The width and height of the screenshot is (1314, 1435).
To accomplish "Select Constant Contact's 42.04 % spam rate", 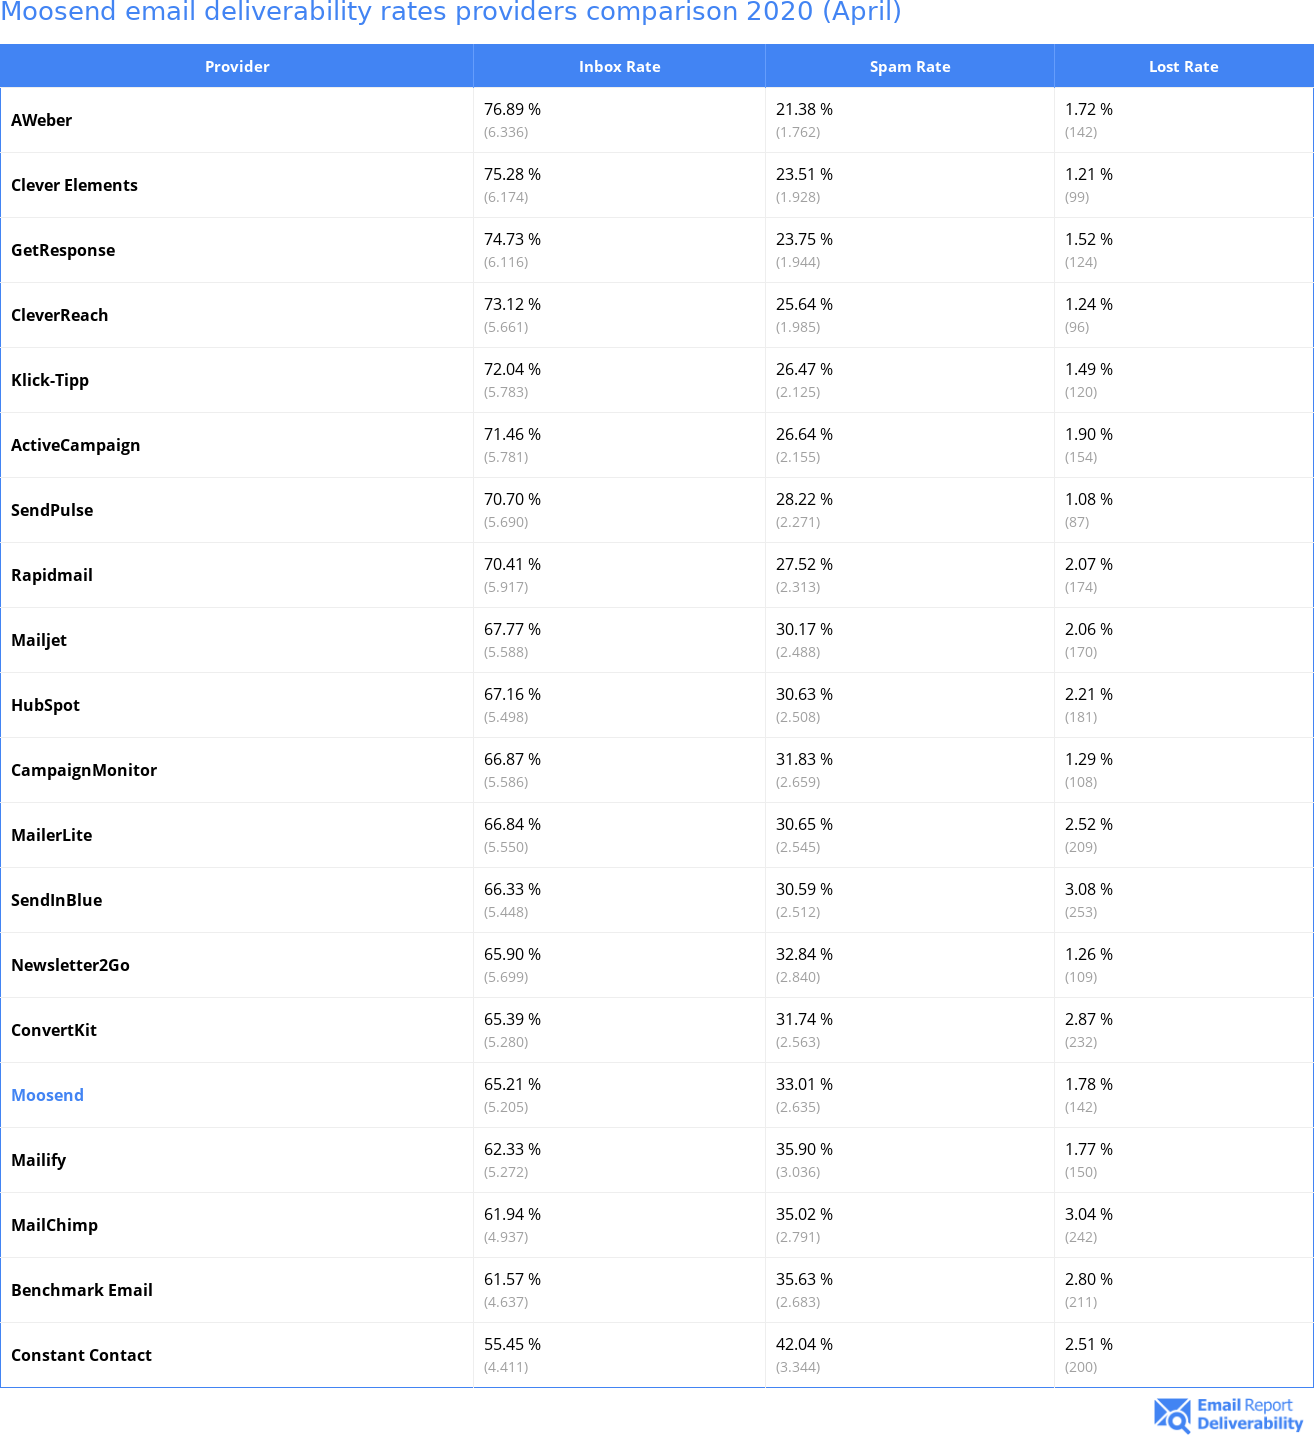I will (804, 1344).
